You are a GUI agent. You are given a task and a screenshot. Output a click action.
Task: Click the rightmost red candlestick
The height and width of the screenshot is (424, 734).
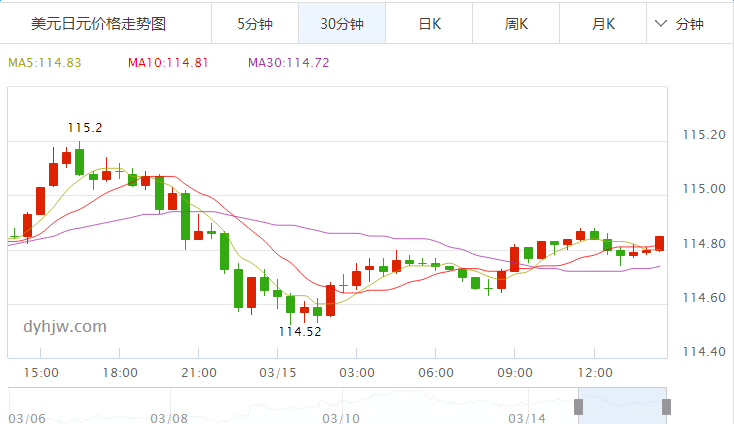pyautogui.click(x=660, y=243)
